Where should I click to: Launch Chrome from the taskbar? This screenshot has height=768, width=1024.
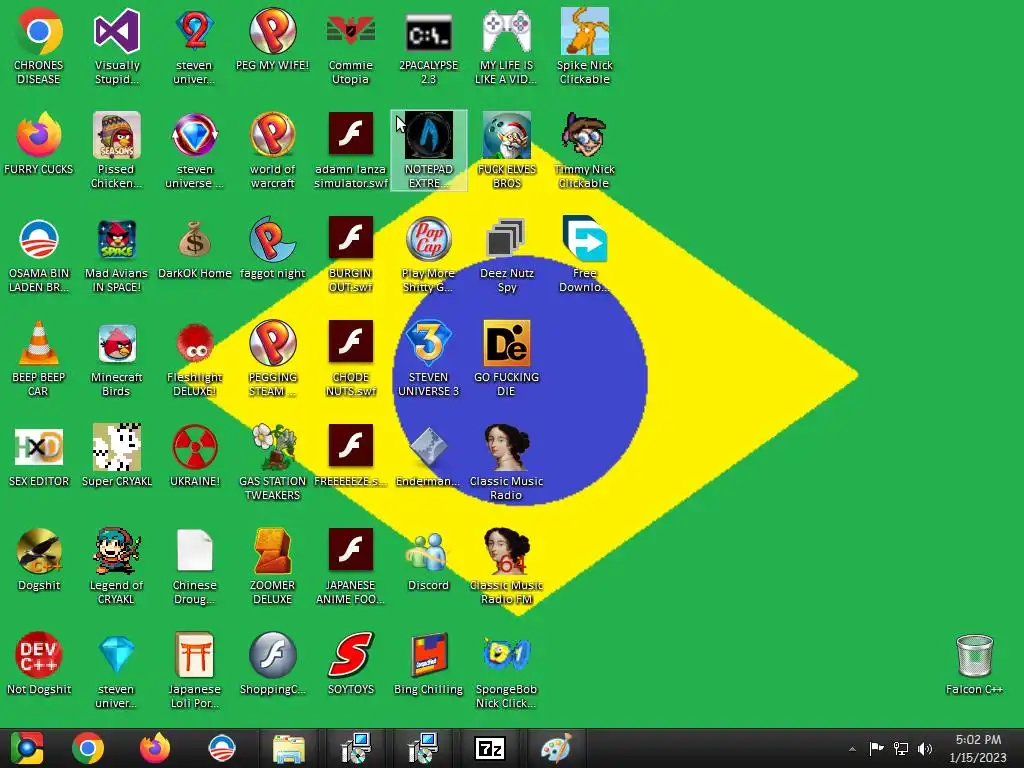[88, 748]
